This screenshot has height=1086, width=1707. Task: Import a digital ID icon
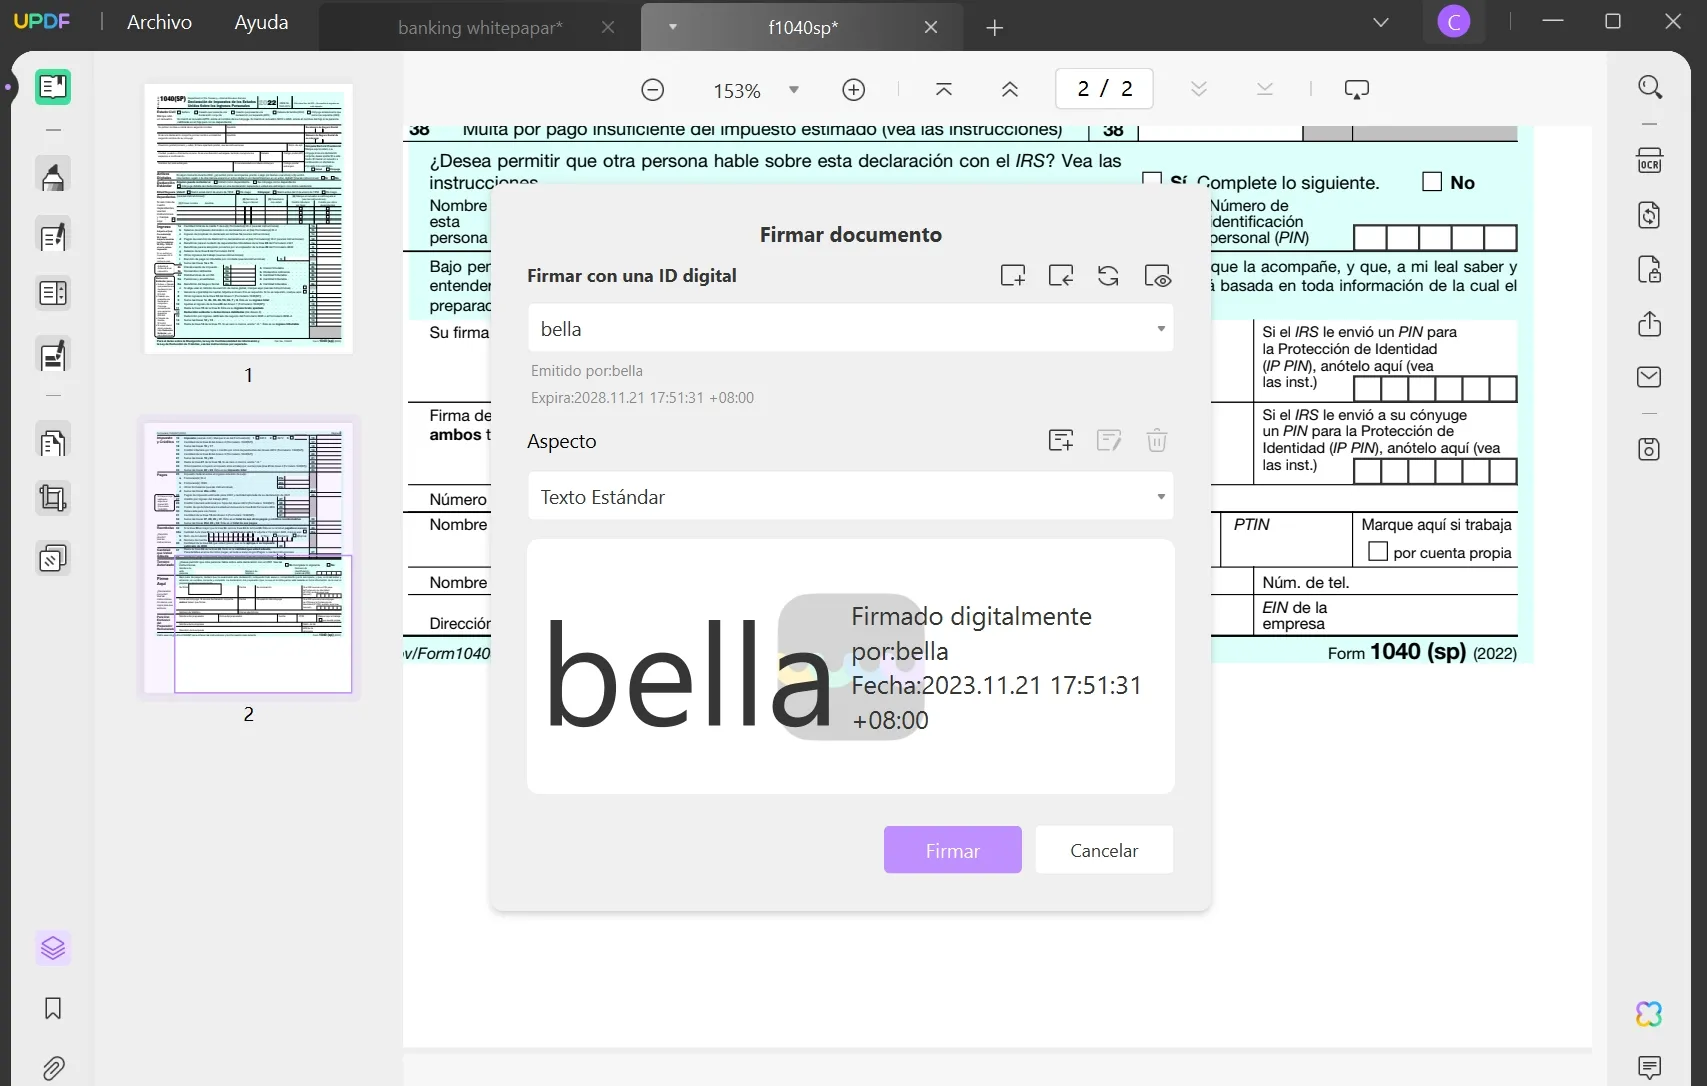[x=1061, y=276]
